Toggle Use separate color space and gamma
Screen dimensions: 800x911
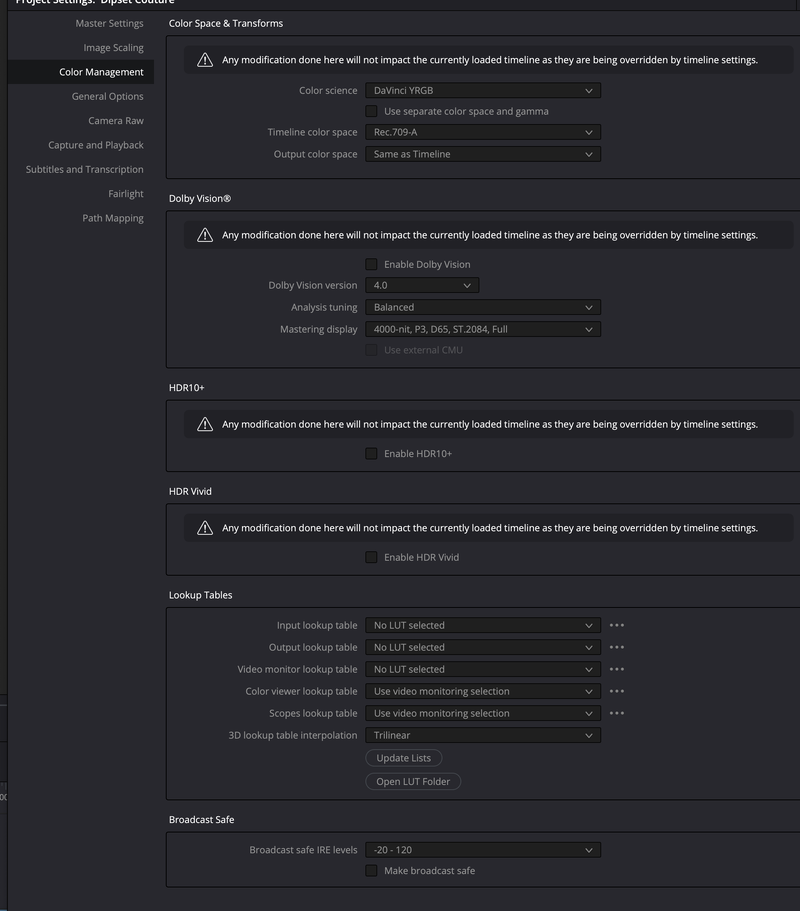371,111
